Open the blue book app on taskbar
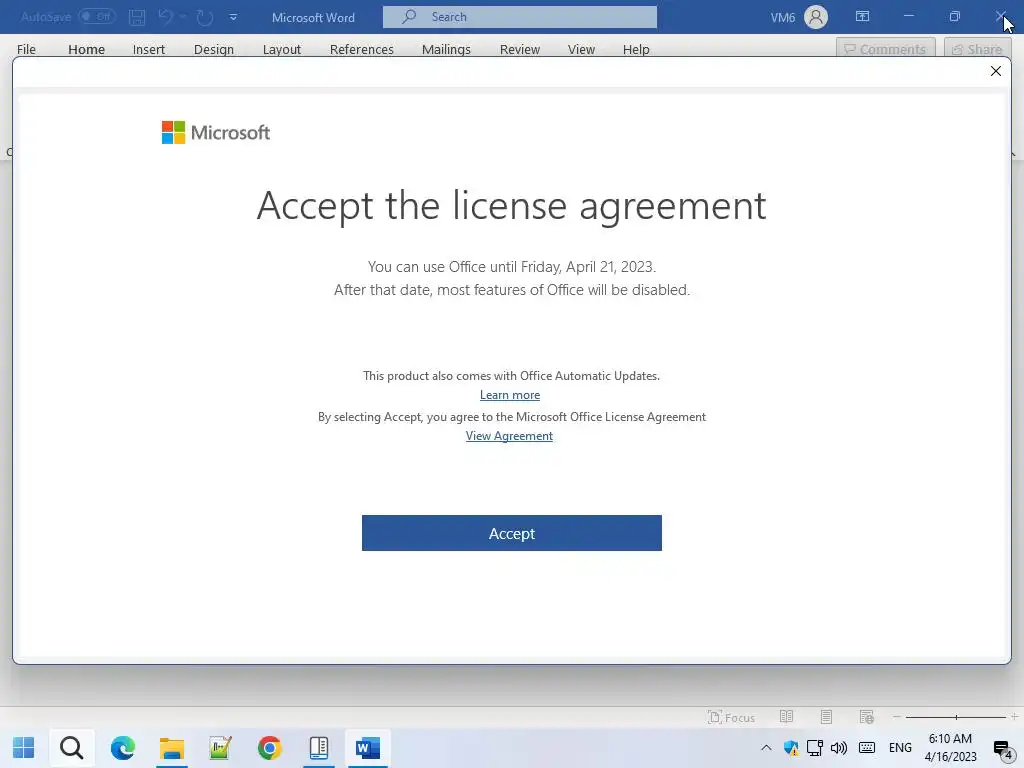 (x=319, y=748)
